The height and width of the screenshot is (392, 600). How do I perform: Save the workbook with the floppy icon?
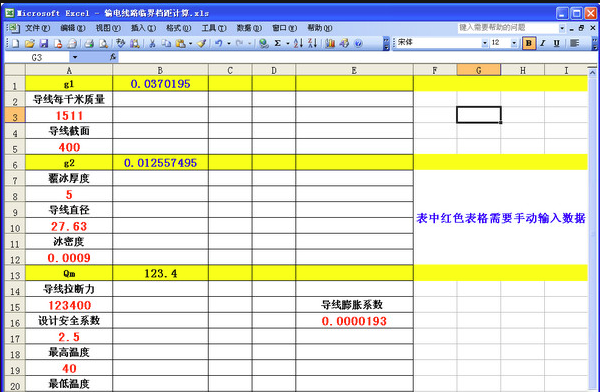click(x=44, y=43)
